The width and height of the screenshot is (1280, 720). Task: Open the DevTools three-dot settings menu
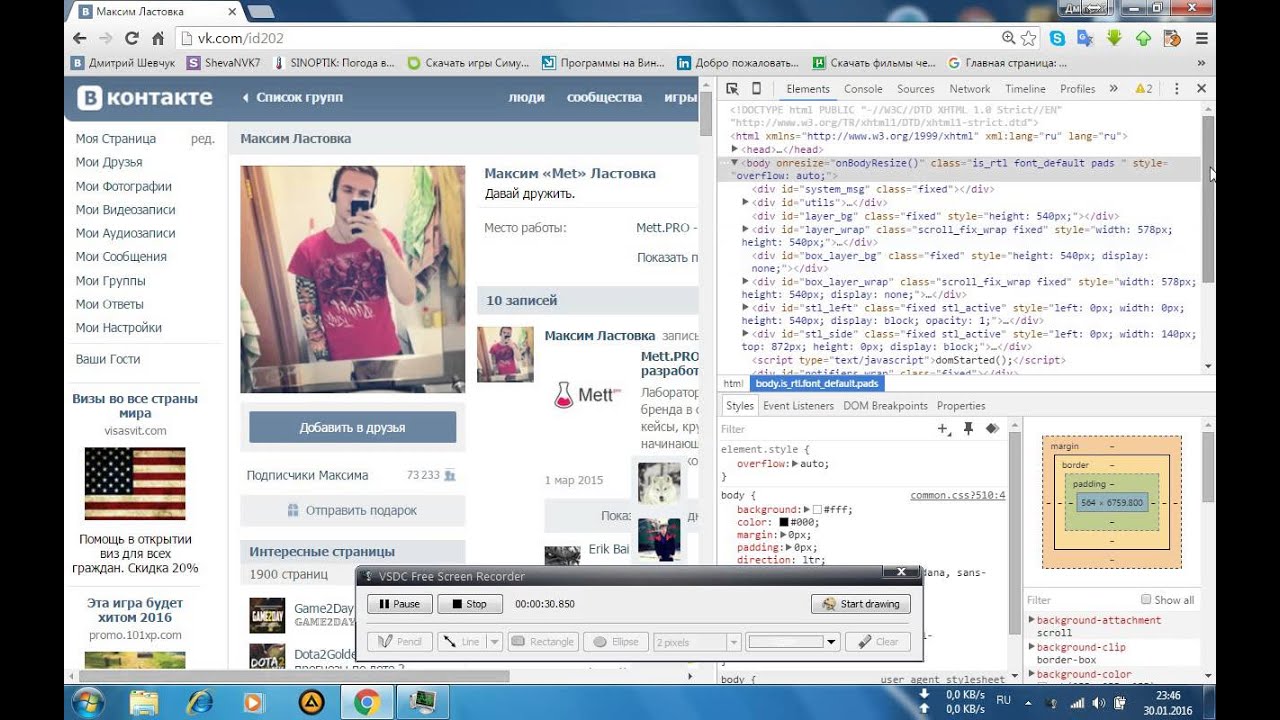tap(1177, 89)
